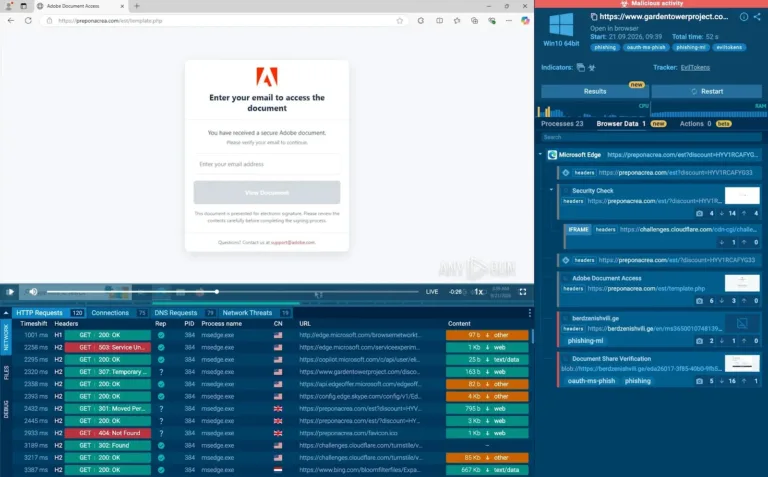
Task: Mute the recording with the speaker icon
Action: point(33,292)
